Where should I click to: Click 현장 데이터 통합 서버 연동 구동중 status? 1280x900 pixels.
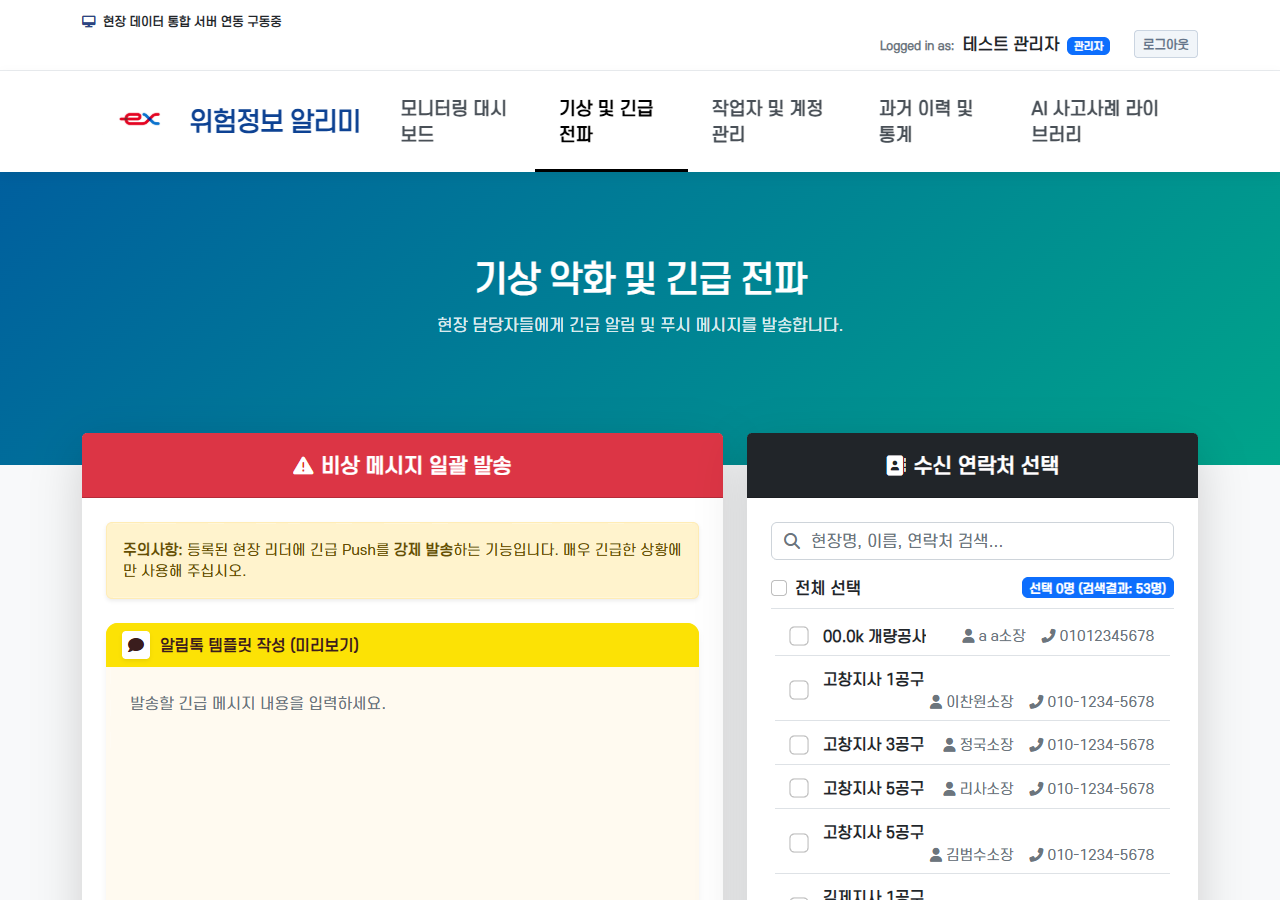click(x=192, y=21)
